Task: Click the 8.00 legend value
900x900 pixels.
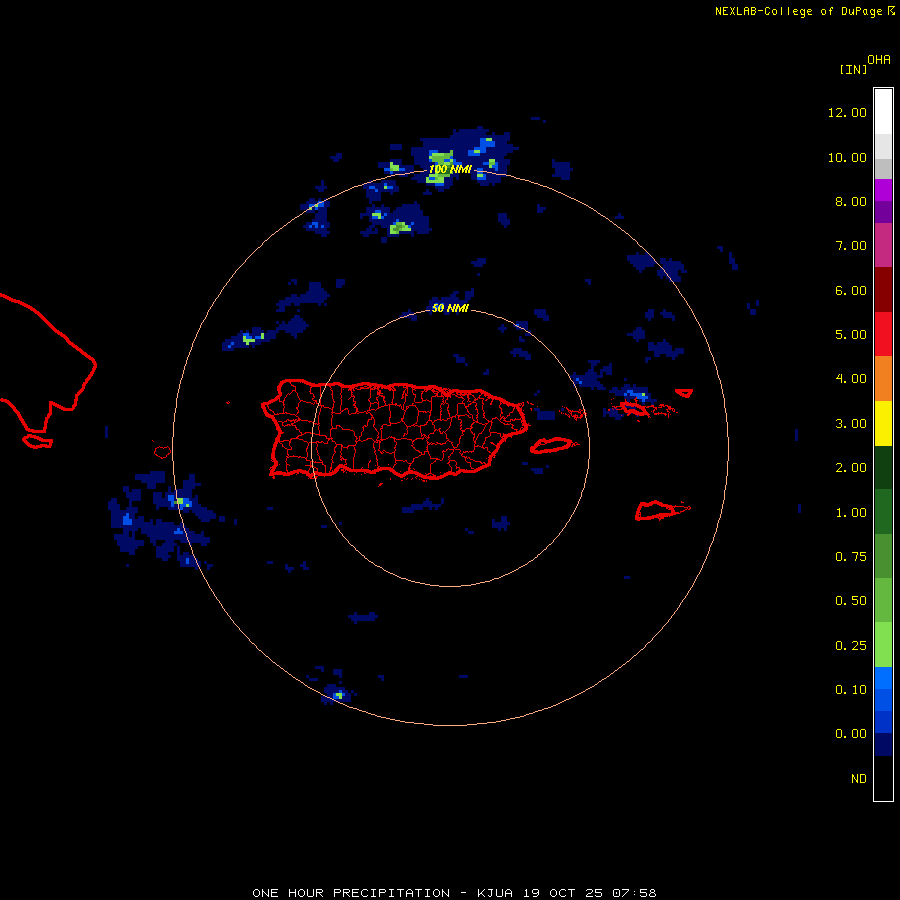Action: coord(851,201)
